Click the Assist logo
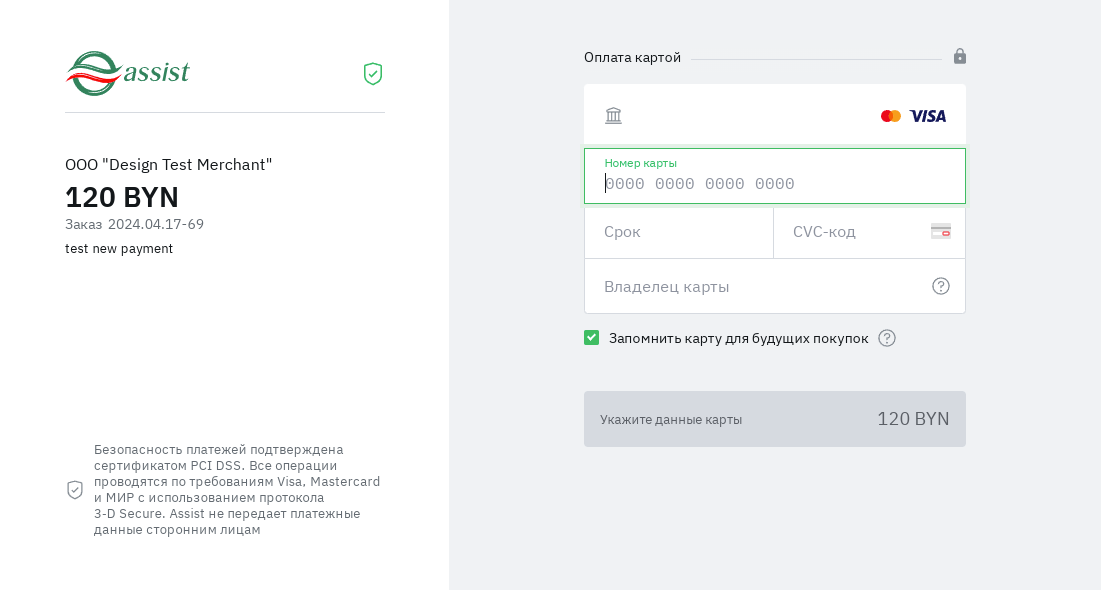 [127, 73]
